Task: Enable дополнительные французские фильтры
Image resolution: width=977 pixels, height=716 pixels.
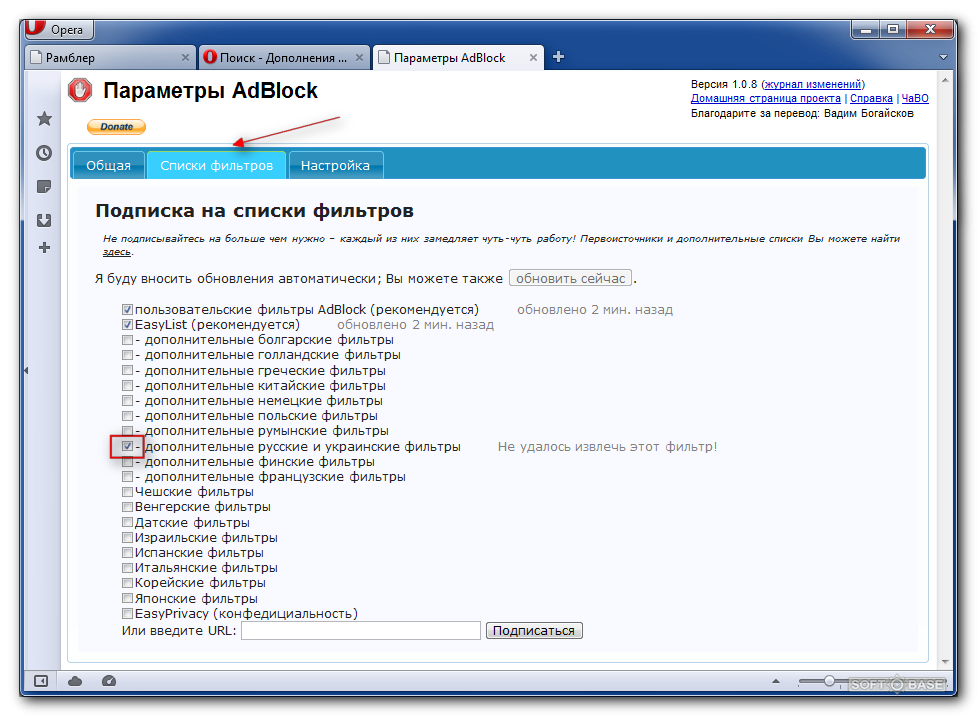Action: point(127,477)
